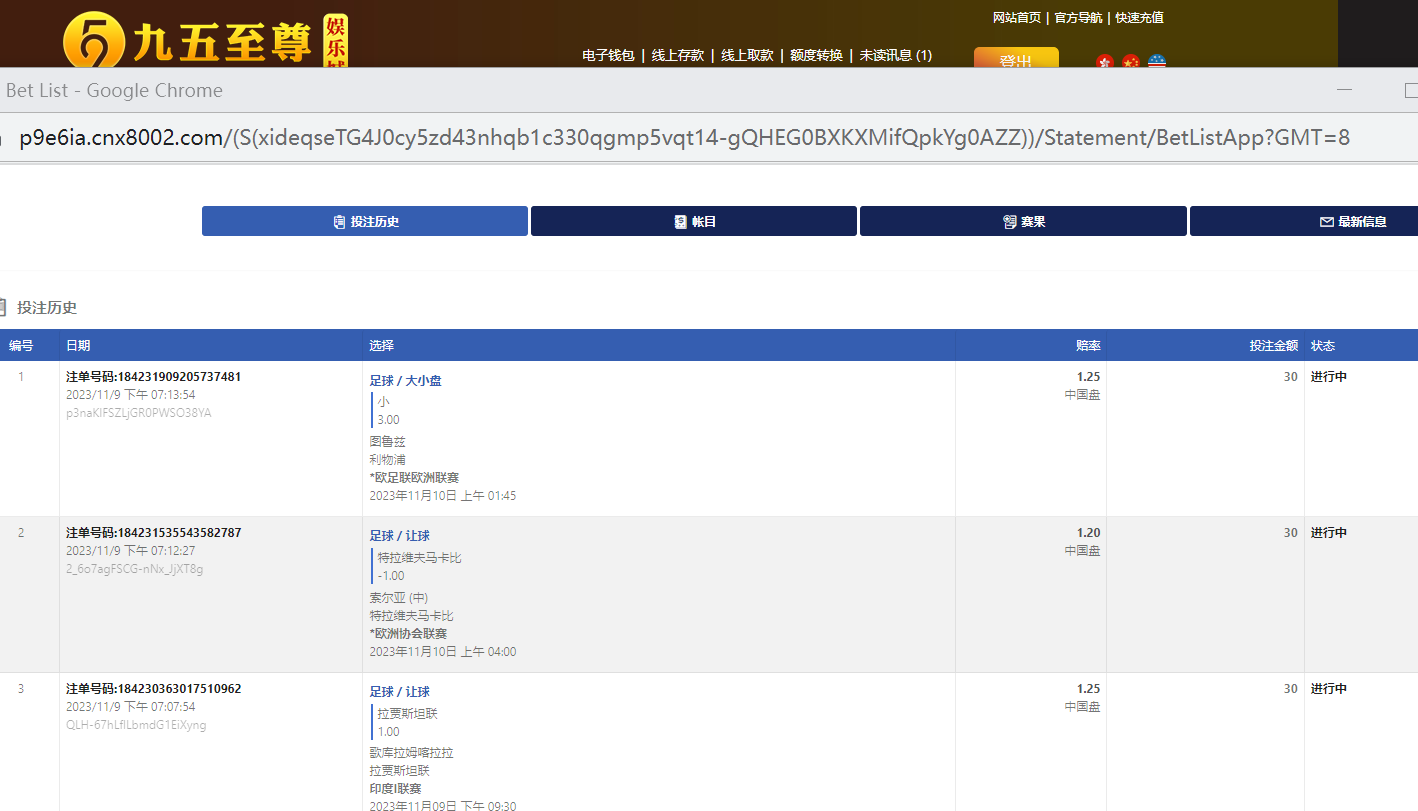
Task: Click the 进行中 status in row 1
Action: point(1329,377)
